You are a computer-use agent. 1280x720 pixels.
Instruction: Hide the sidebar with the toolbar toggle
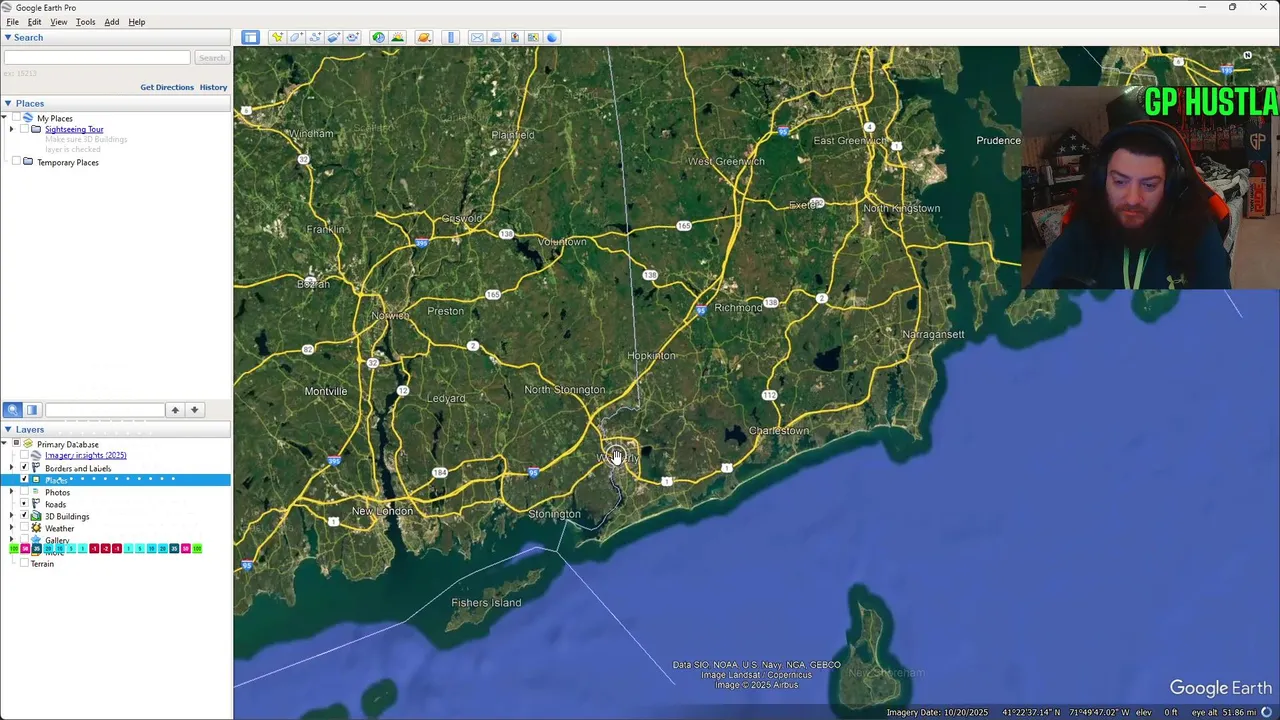point(250,37)
